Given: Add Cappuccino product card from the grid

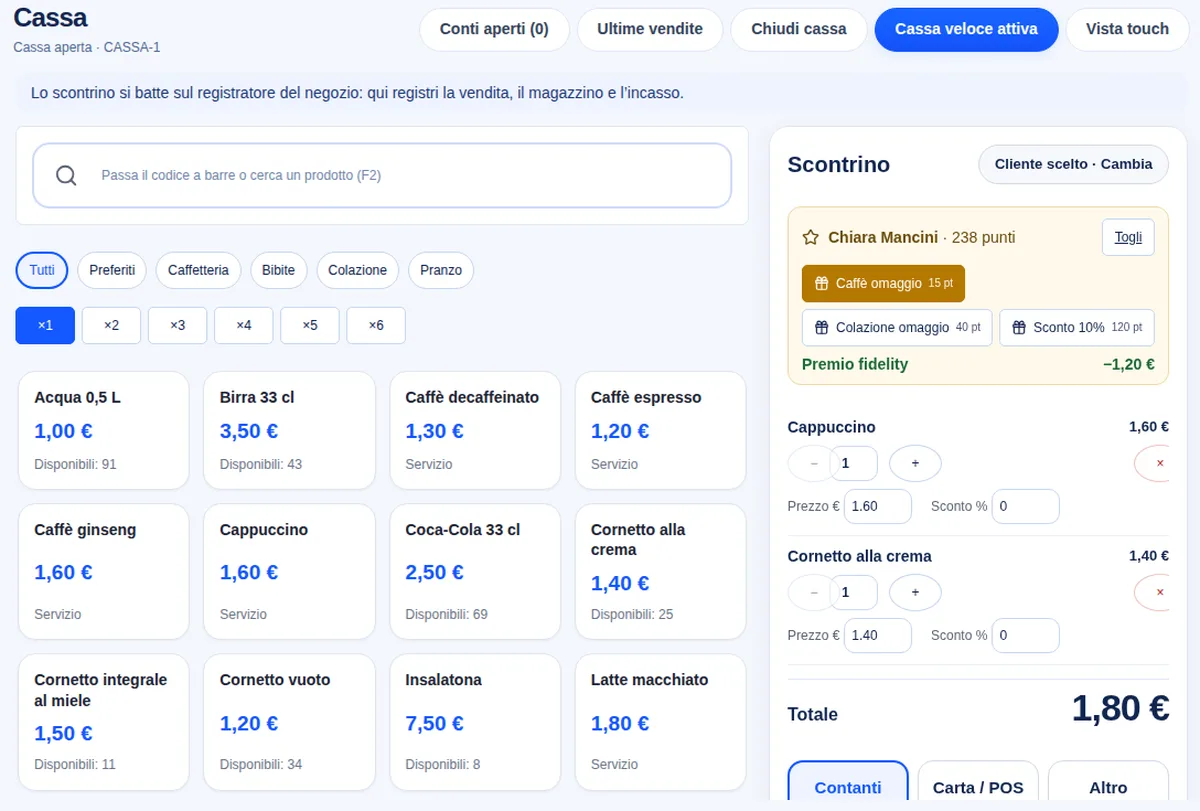Looking at the screenshot, I should [x=289, y=572].
